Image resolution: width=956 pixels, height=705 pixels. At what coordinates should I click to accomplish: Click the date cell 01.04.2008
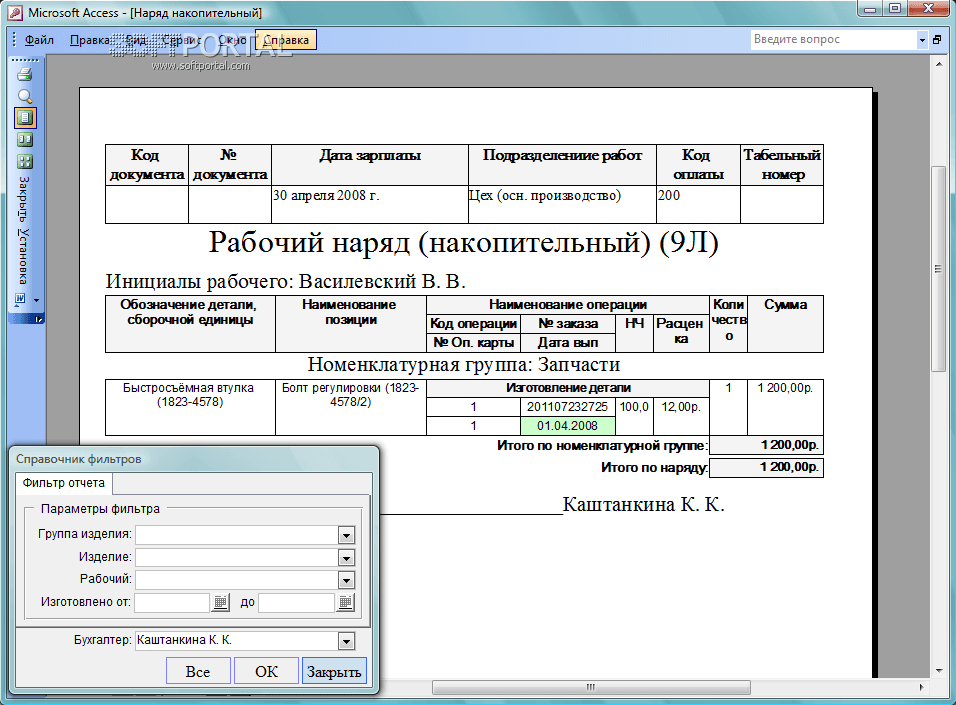568,426
